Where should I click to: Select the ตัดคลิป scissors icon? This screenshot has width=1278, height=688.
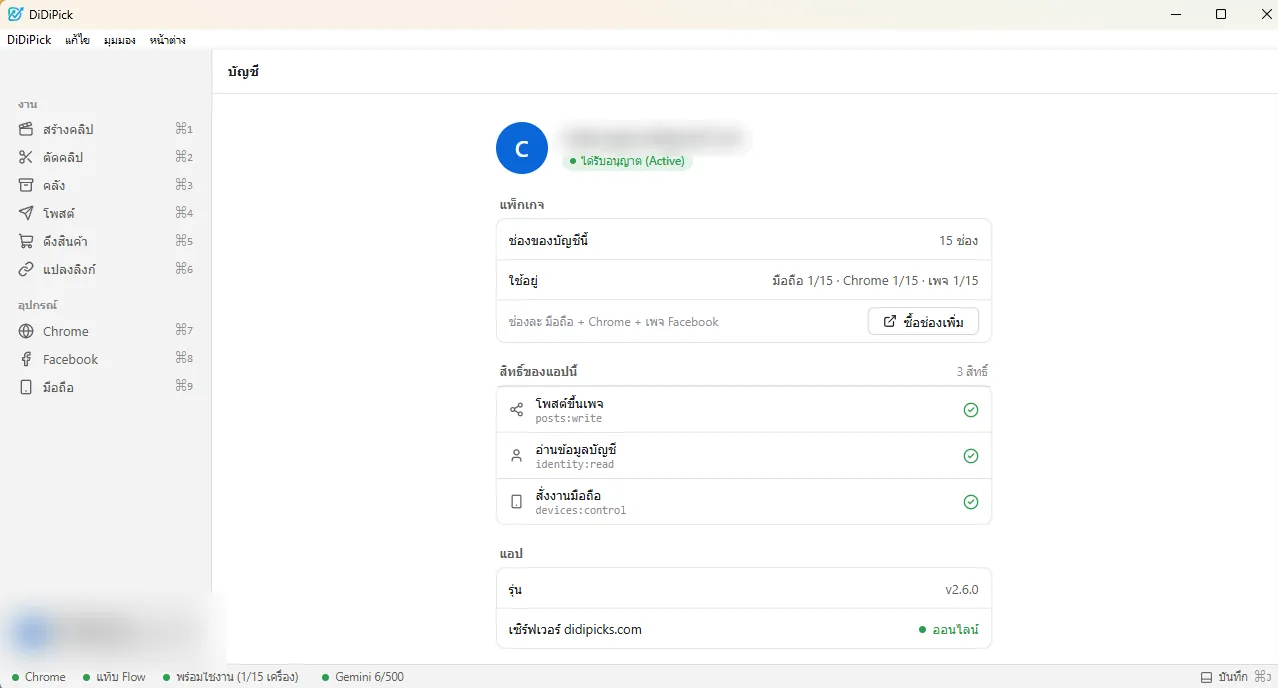(26, 157)
